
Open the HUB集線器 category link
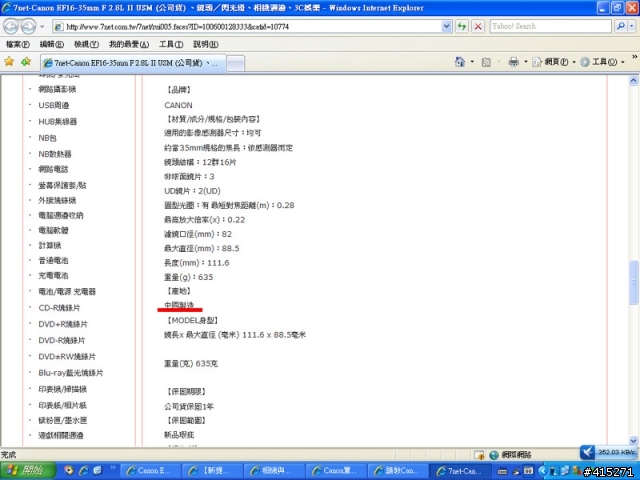click(58, 121)
